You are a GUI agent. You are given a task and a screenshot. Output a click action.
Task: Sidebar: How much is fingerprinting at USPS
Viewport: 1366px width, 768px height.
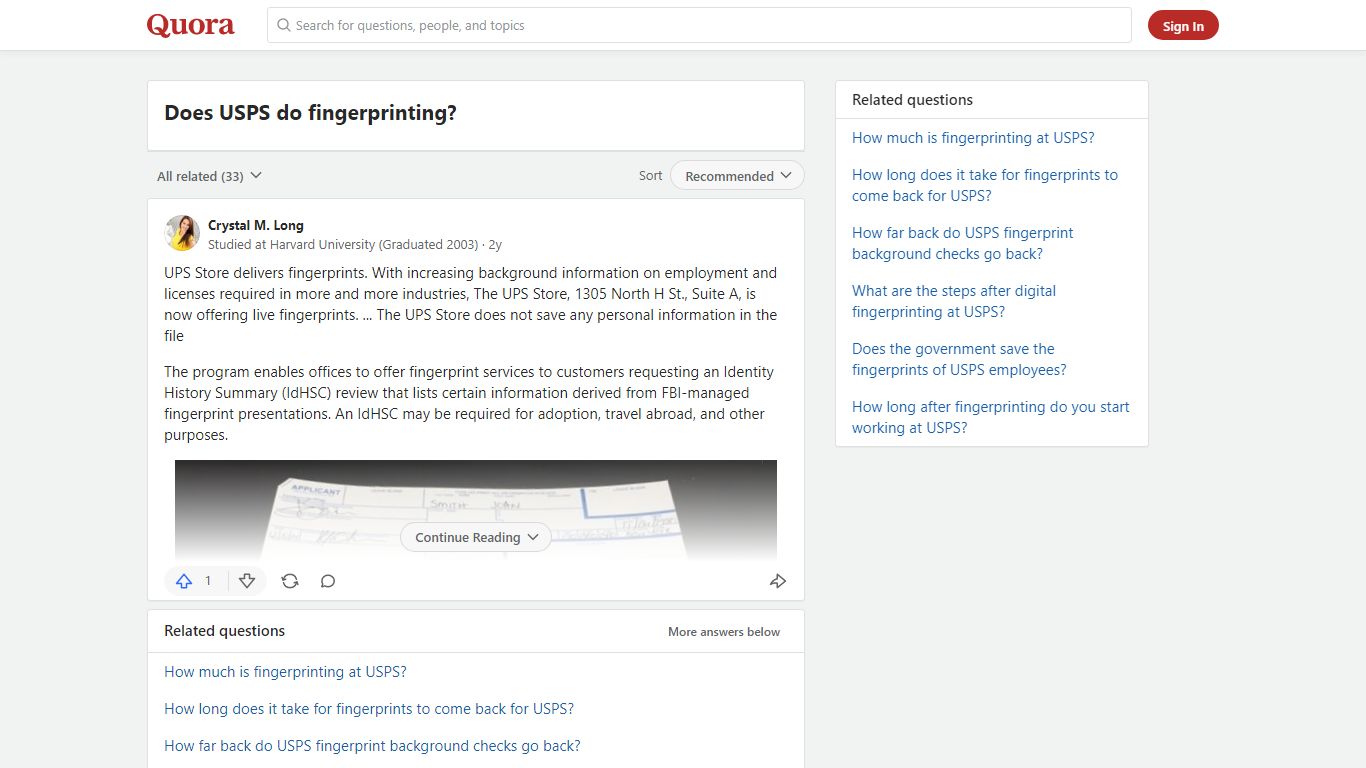(973, 138)
